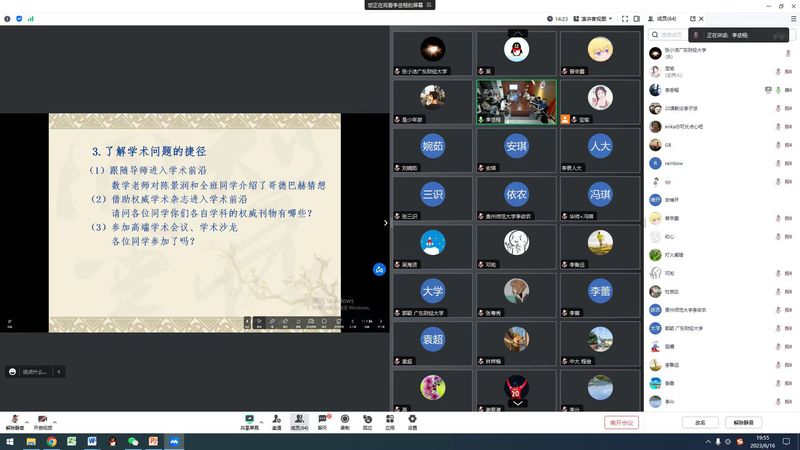
Task: Click the 改名 rename button
Action: point(699,423)
